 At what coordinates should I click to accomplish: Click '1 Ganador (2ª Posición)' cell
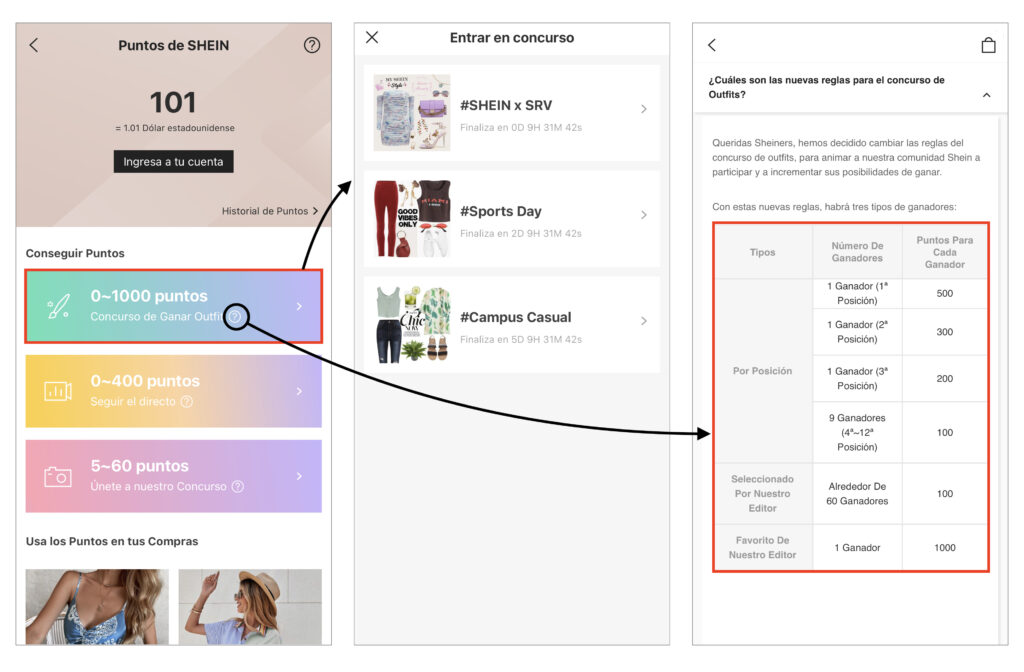857,332
